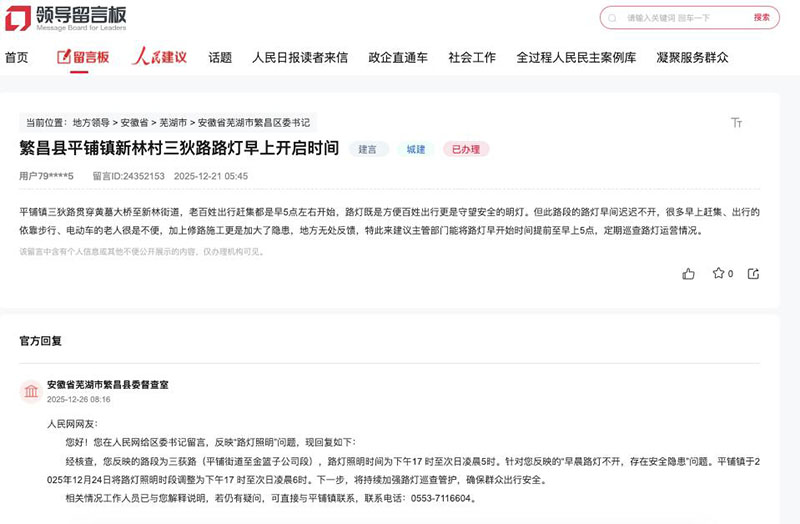Click the 城建 category tag
Image resolution: width=800 pixels, height=524 pixels.
tap(415, 149)
